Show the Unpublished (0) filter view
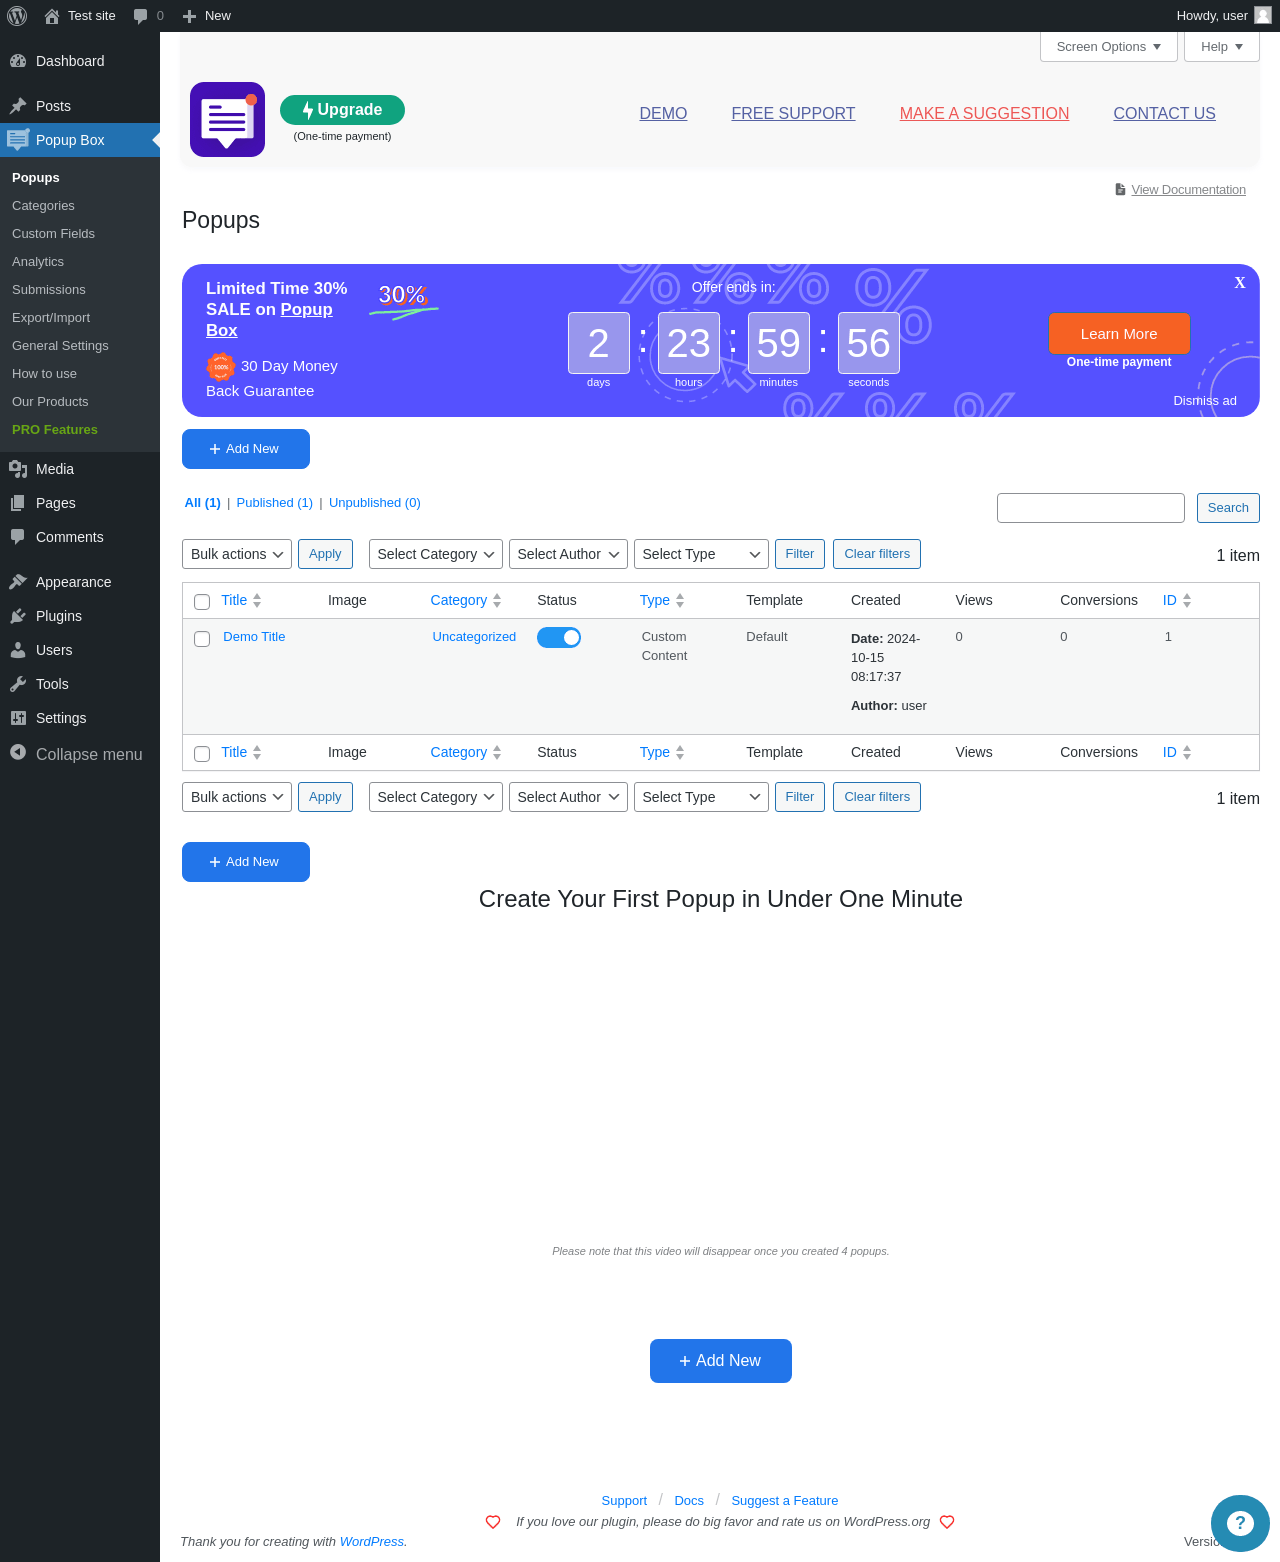 coord(375,503)
